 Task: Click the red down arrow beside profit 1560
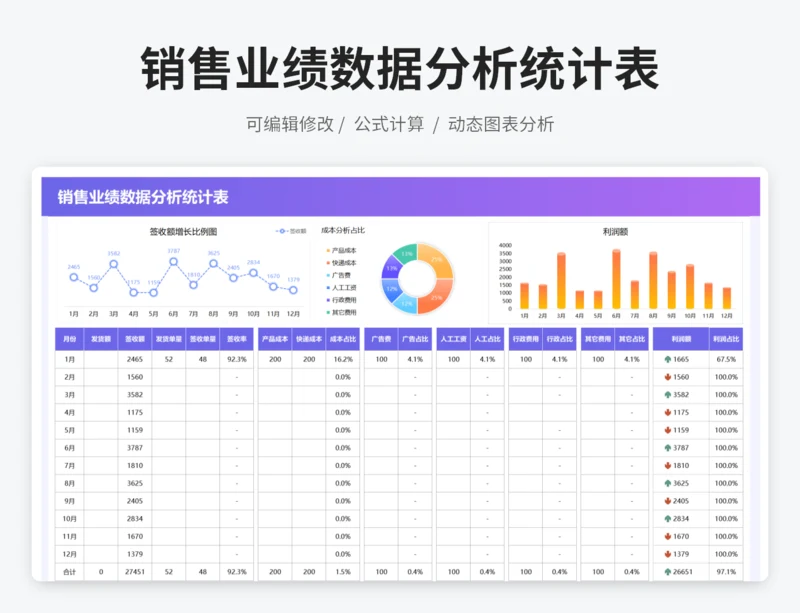pyautogui.click(x=667, y=377)
